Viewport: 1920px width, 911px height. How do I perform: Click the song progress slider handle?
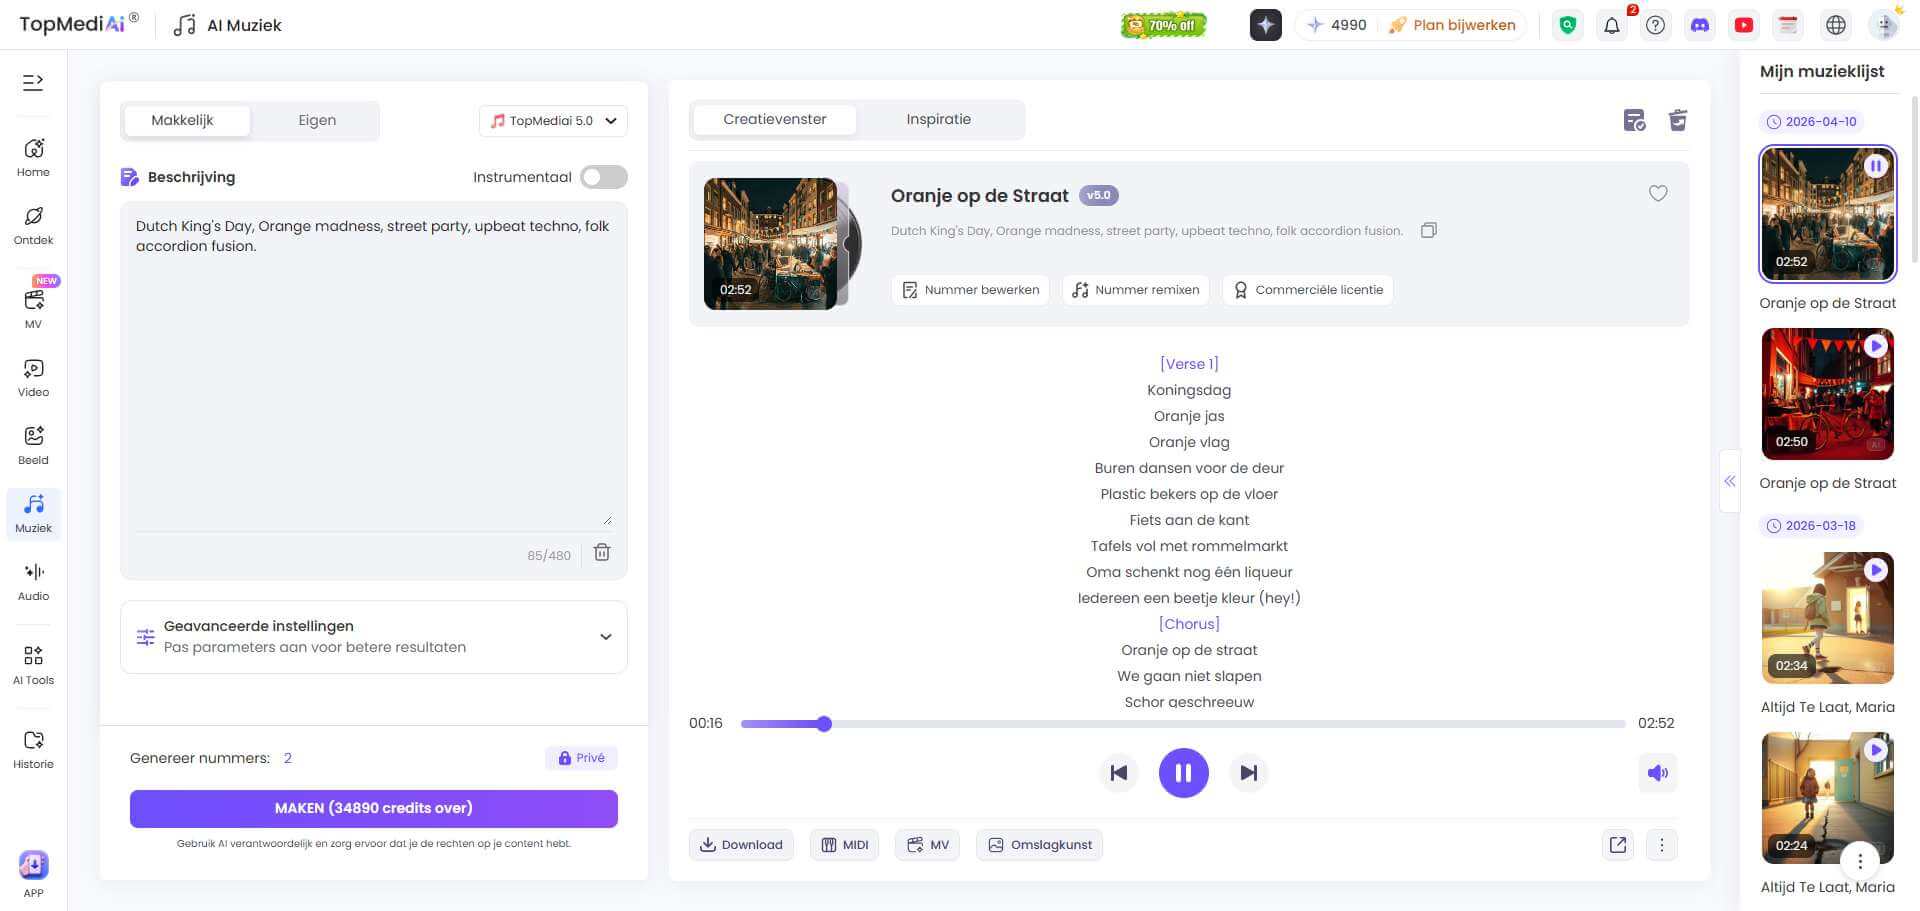click(x=824, y=724)
